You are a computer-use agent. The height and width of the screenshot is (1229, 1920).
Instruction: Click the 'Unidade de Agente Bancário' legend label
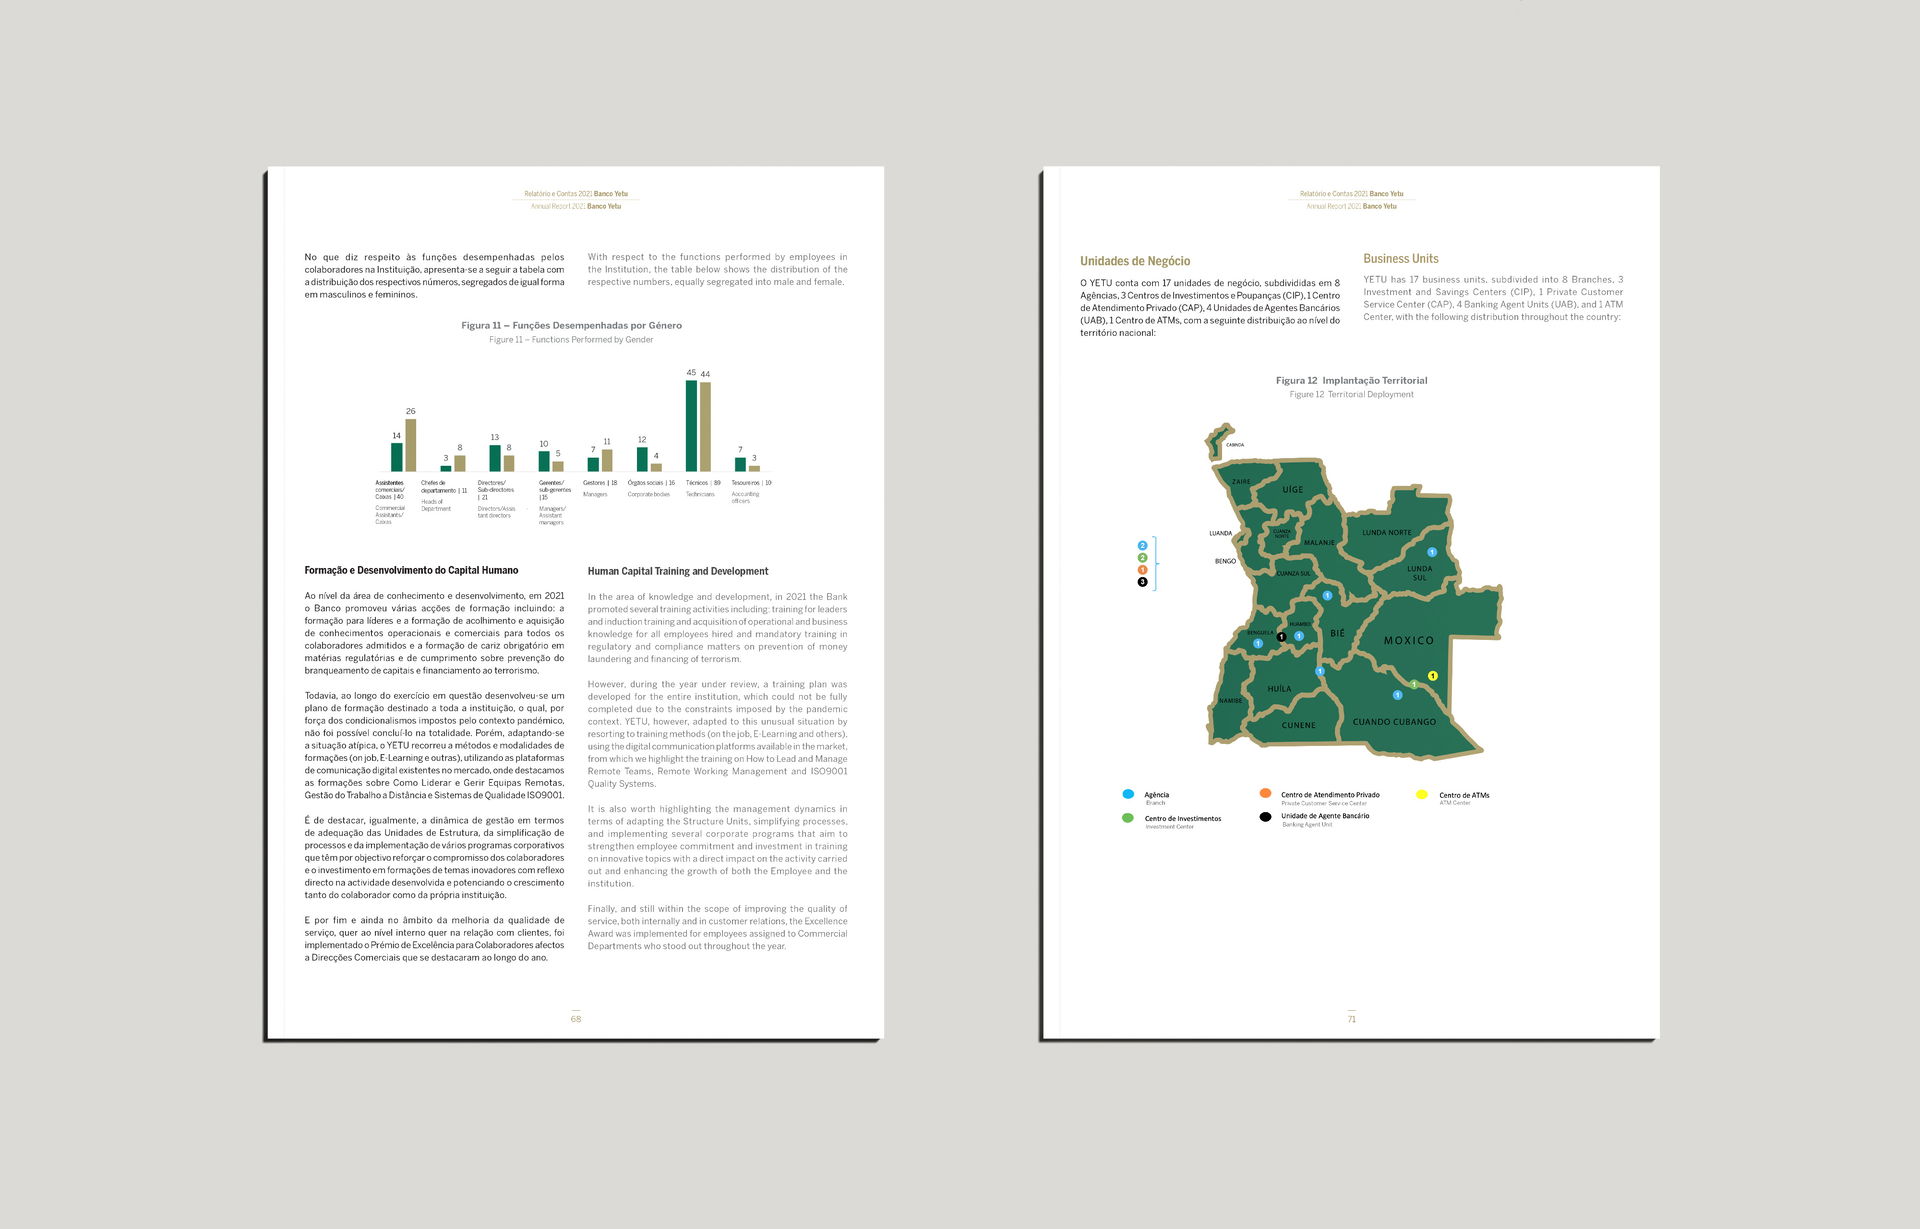click(x=1325, y=816)
